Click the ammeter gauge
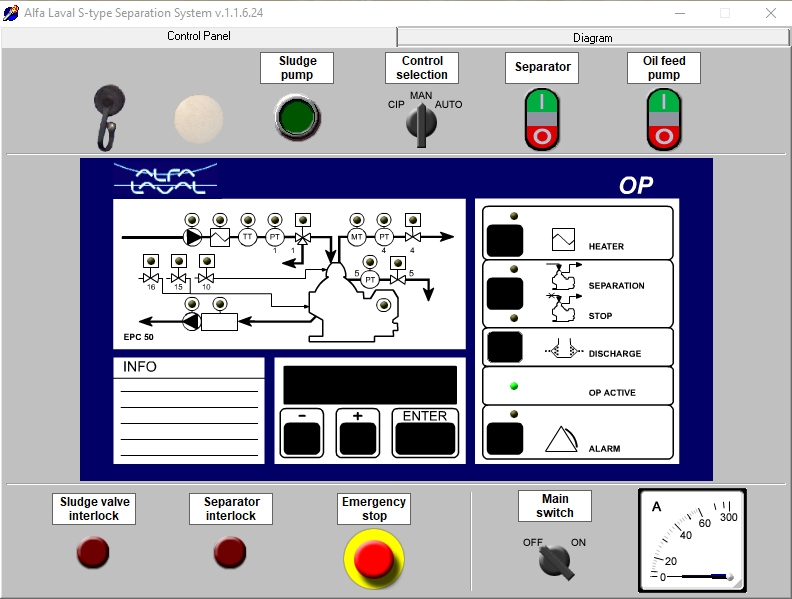 pyautogui.click(x=692, y=540)
